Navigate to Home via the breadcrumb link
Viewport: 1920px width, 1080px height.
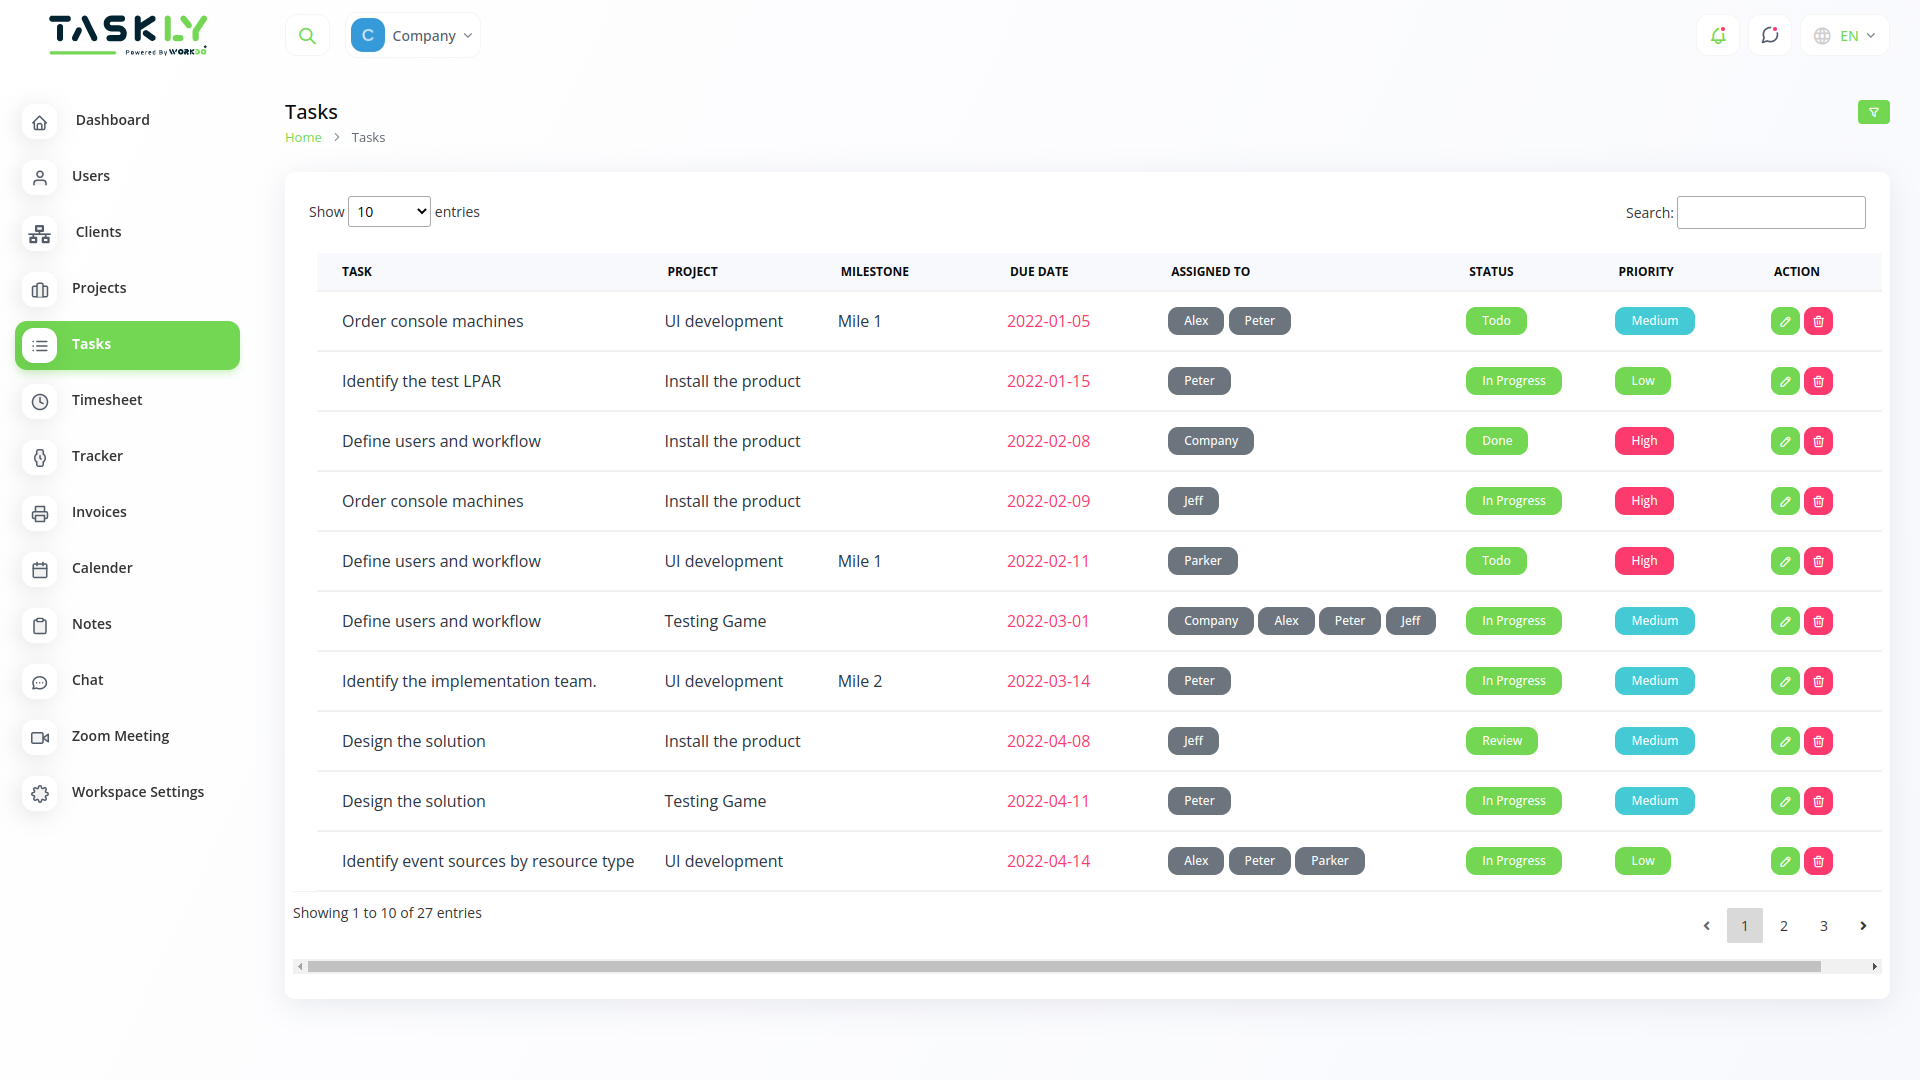[303, 137]
